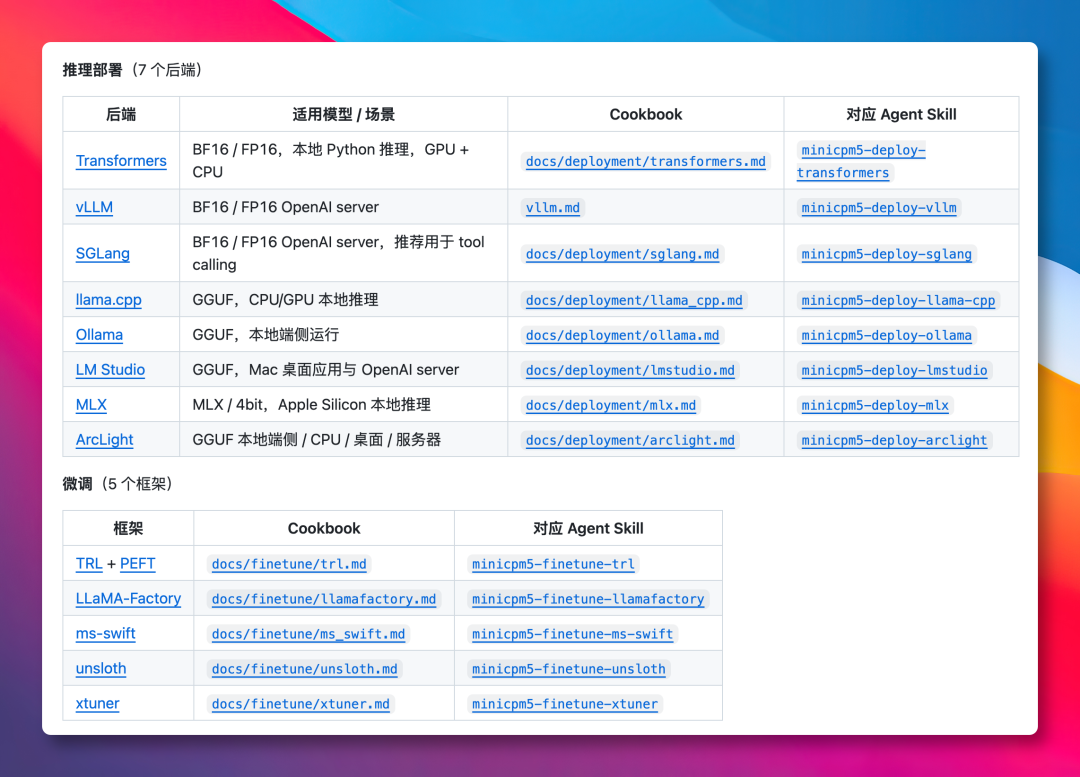Open docs/deployment/ollama.md cookbook
1080x777 pixels.
point(622,335)
